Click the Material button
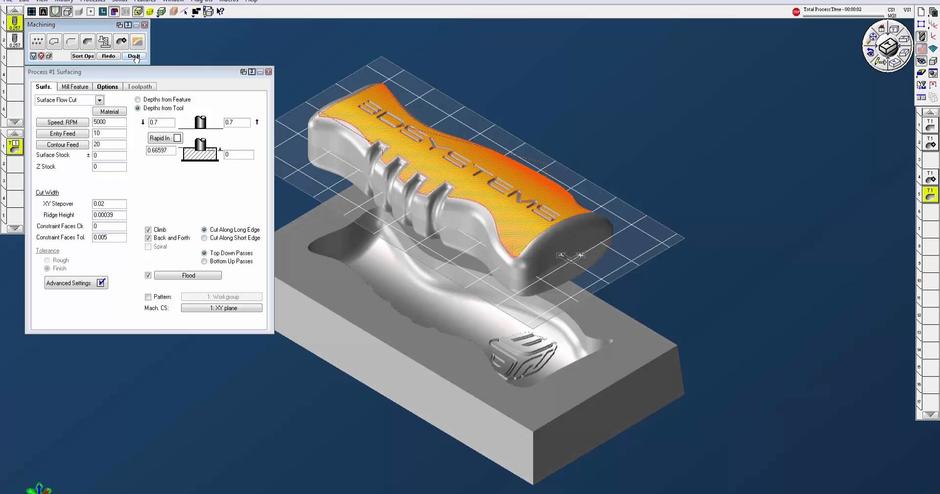This screenshot has height=494, width=940. tap(110, 112)
